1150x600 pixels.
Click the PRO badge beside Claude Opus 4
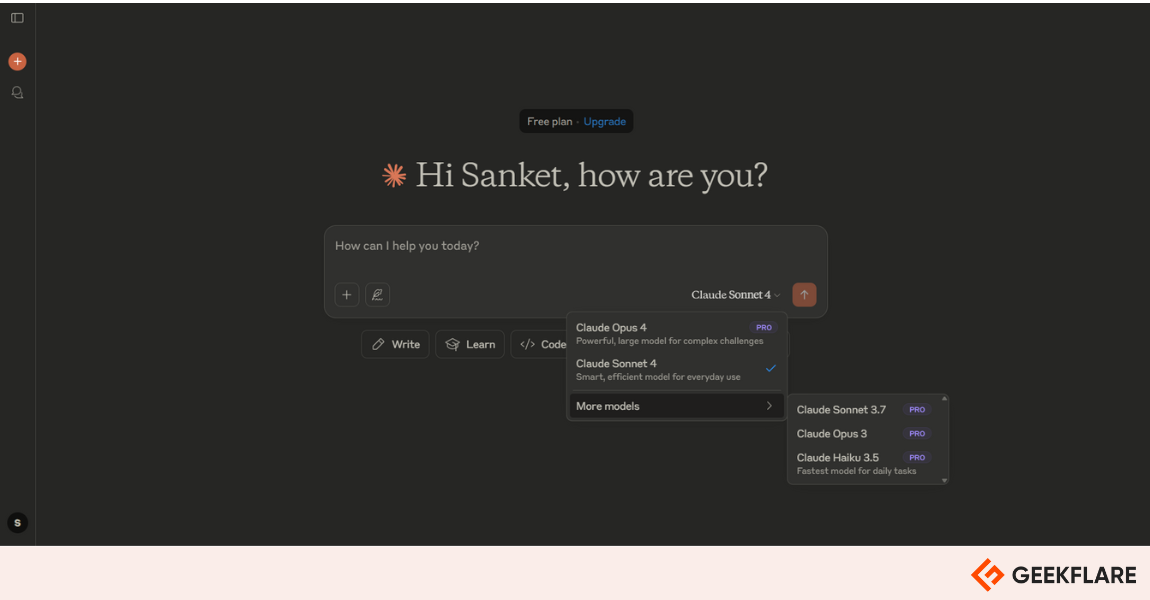click(763, 328)
